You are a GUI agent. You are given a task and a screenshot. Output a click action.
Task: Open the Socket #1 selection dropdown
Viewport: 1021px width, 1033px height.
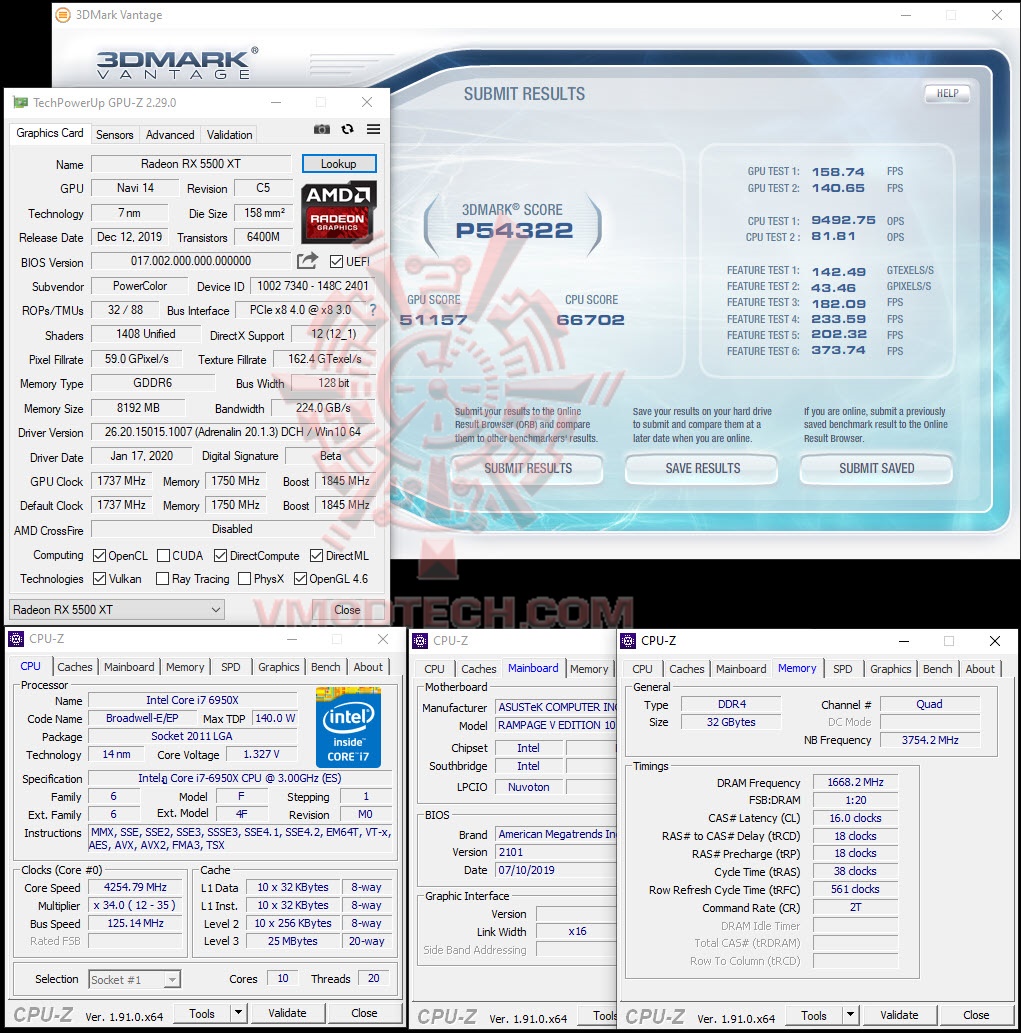tap(134, 979)
